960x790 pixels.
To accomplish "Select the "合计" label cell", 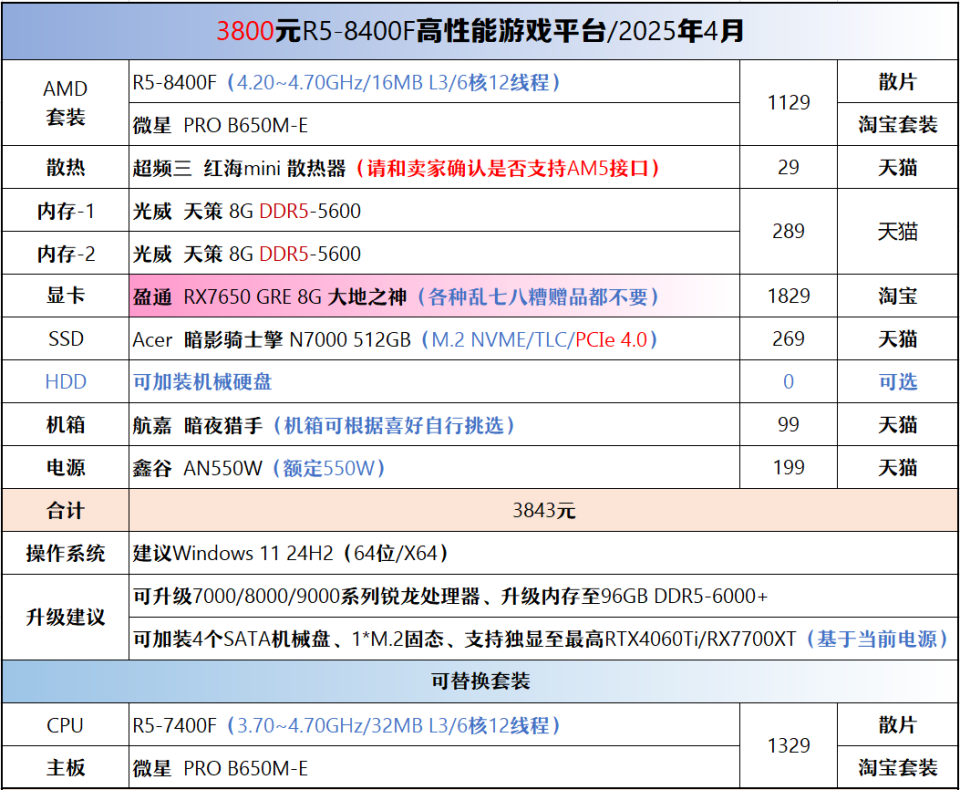I will tap(66, 510).
